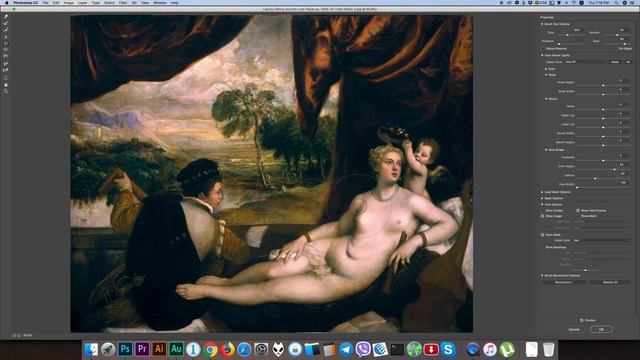Viewport: 640px width, 360px height.
Task: Collapse the Face Shape section
Action: point(546,150)
